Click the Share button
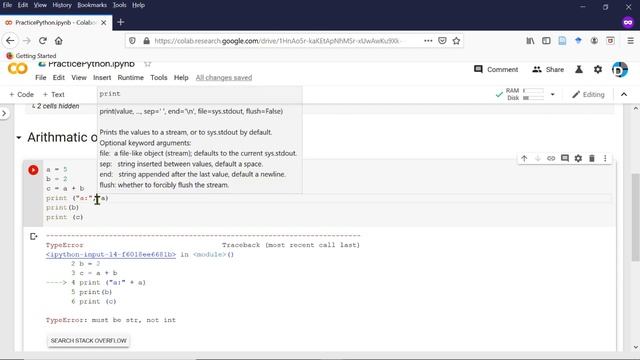This screenshot has height=360, width=640. click(x=548, y=69)
